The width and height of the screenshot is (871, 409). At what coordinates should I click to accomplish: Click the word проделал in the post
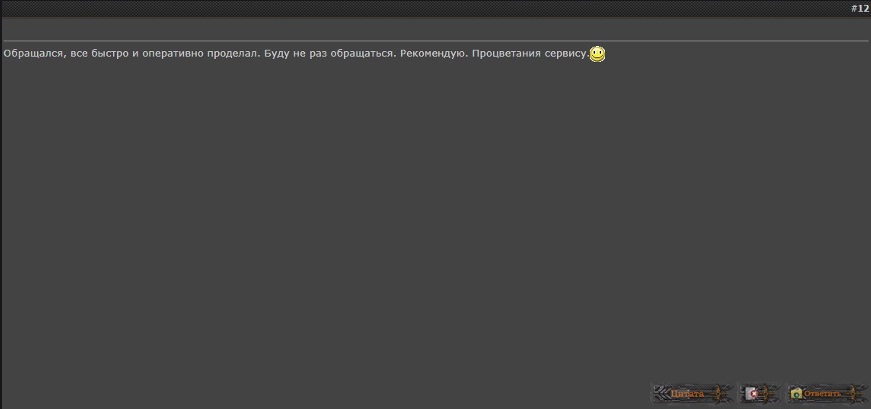[x=231, y=54]
